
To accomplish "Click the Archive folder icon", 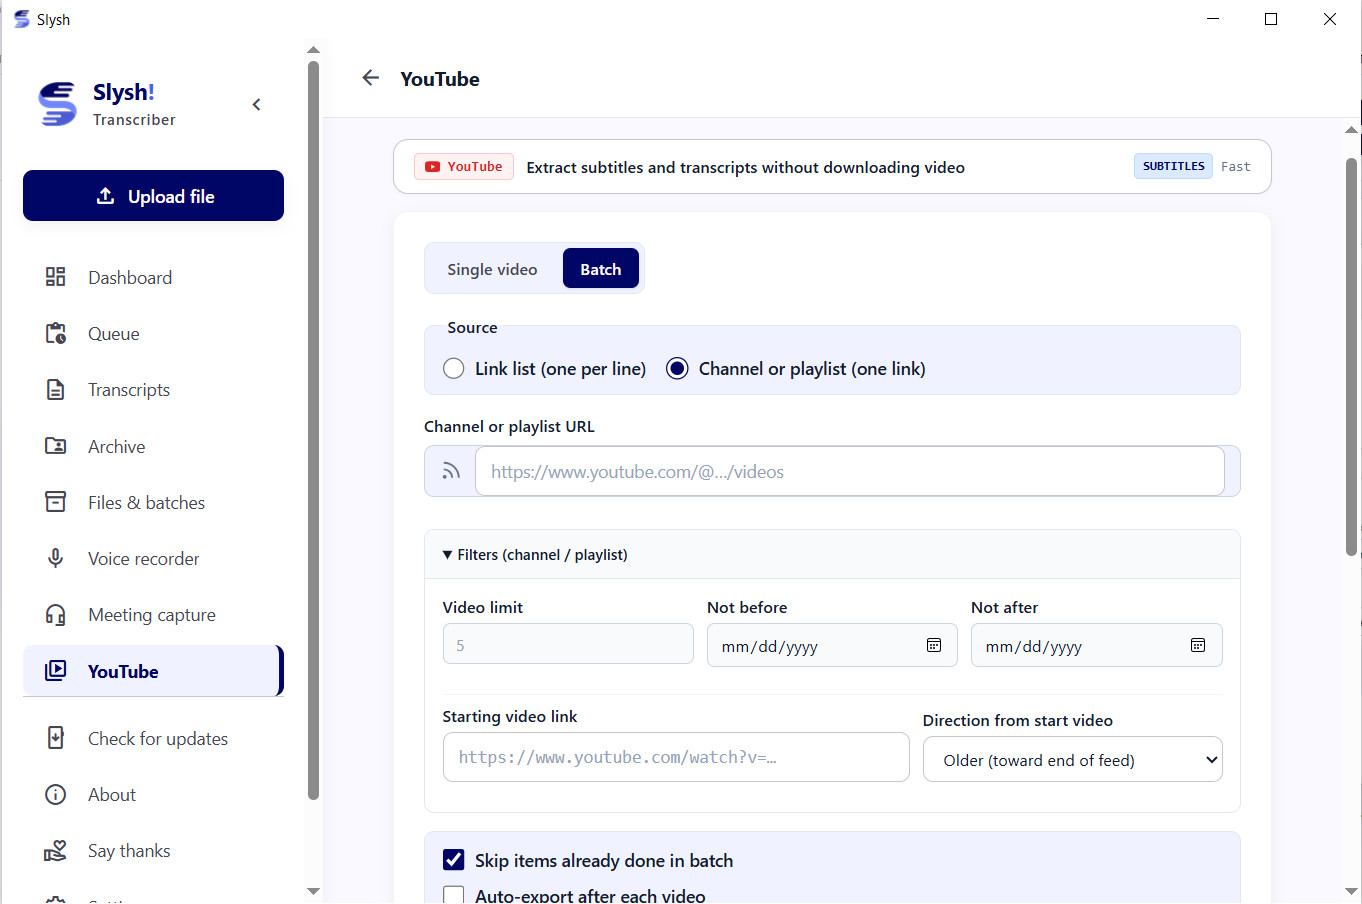I will (56, 446).
